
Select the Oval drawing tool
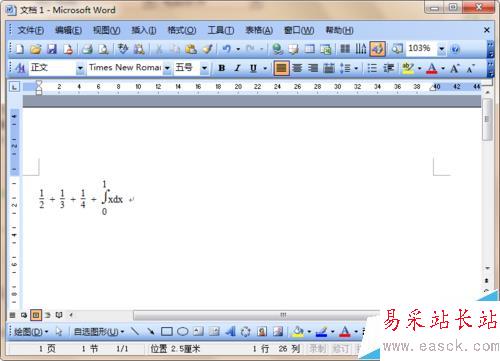pos(182,331)
